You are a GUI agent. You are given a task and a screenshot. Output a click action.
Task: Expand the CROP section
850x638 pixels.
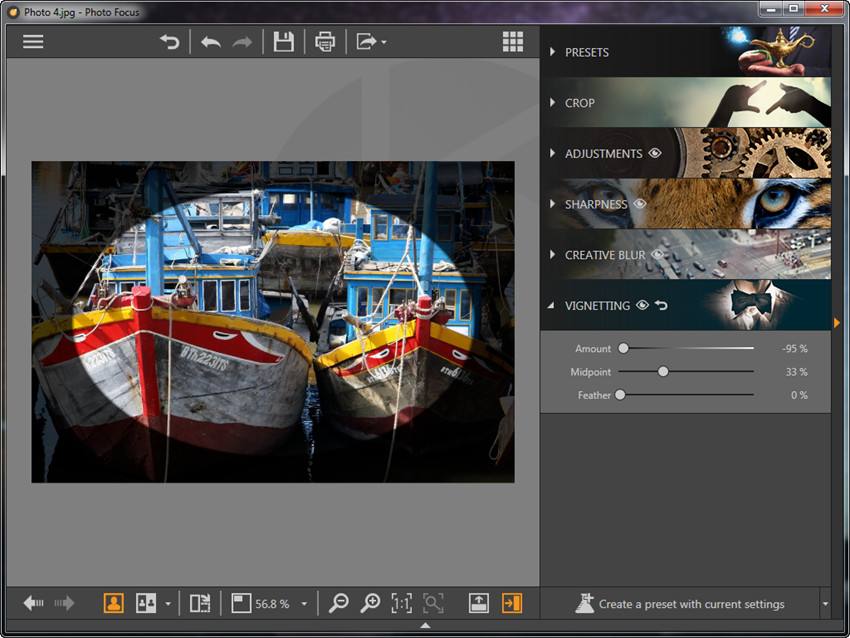click(x=552, y=102)
